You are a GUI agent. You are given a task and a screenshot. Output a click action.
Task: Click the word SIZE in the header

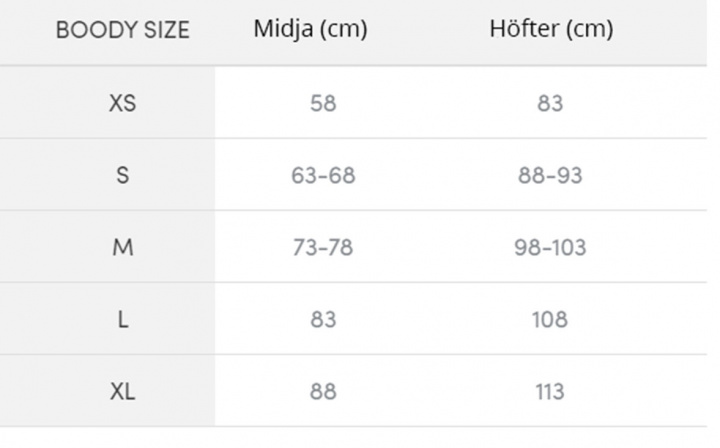point(167,30)
